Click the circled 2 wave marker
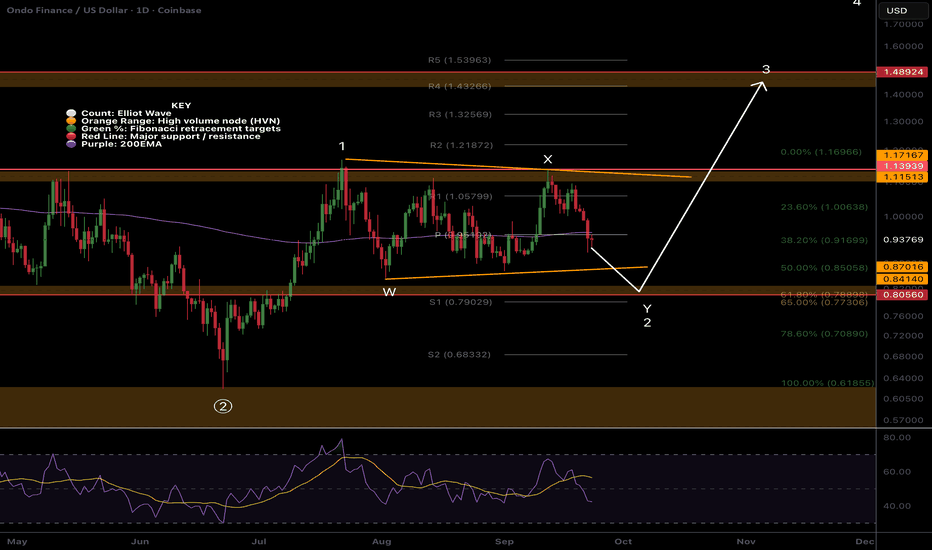The width and height of the screenshot is (932, 550). click(x=224, y=406)
